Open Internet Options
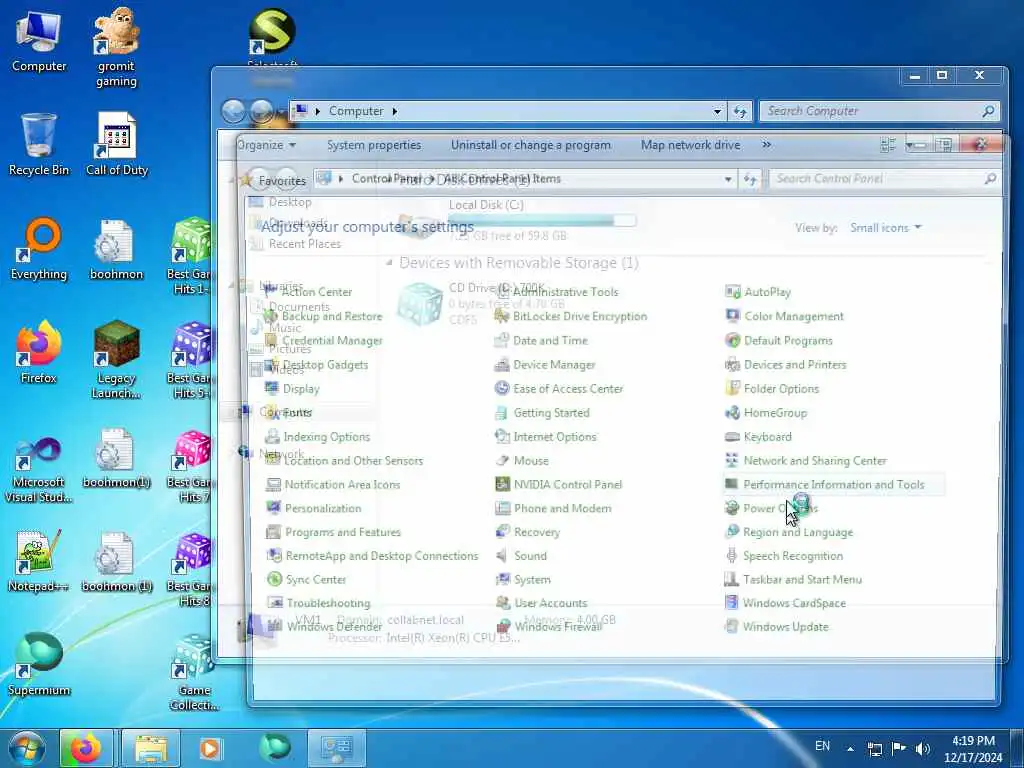 click(x=545, y=436)
